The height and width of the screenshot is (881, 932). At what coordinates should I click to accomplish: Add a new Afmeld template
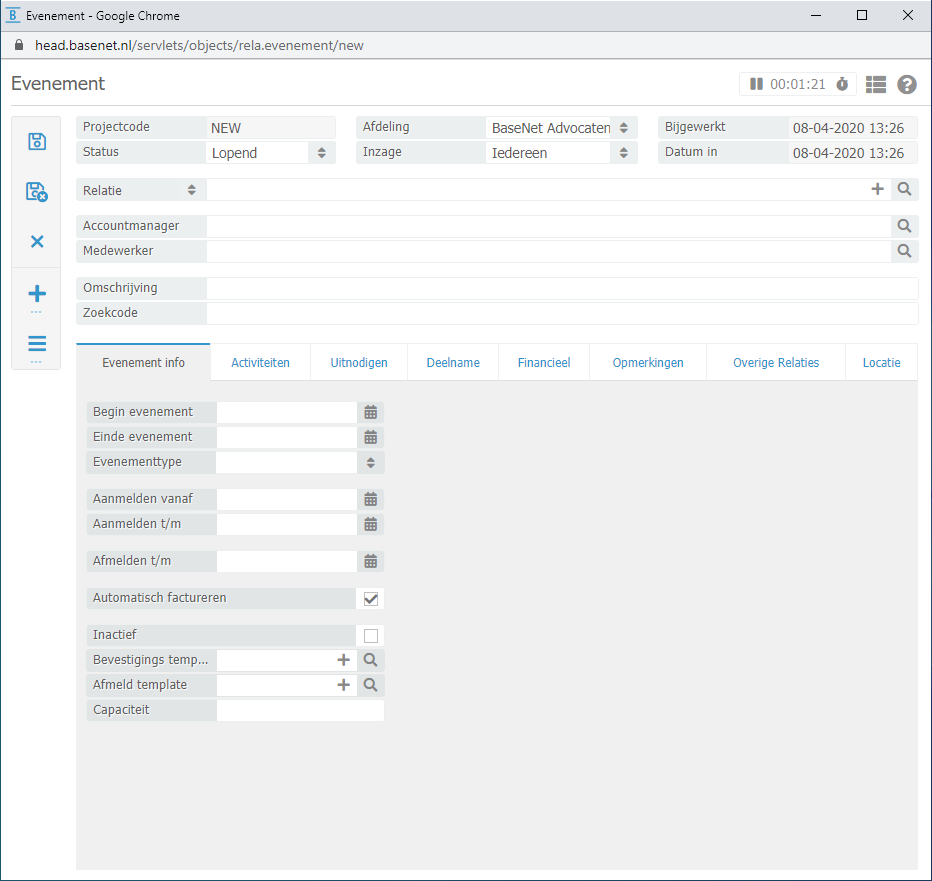(x=344, y=685)
